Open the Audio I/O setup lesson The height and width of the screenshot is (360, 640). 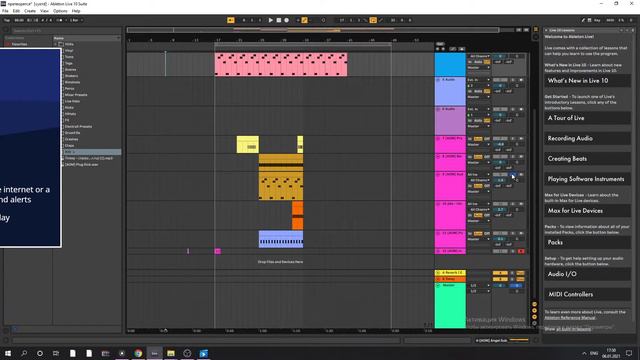pos(587,274)
